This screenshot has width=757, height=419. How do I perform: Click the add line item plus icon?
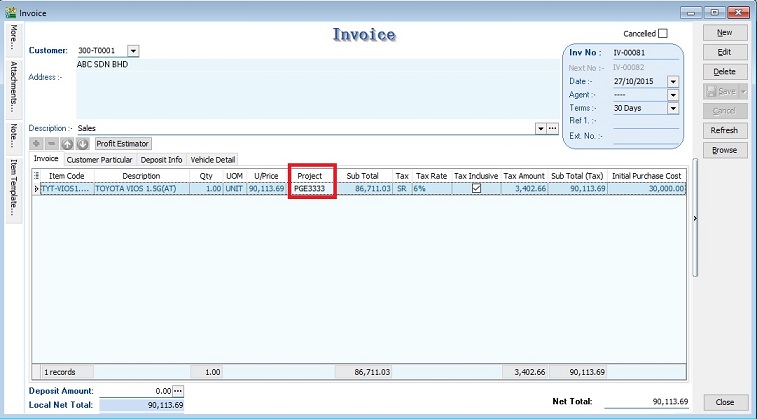37,144
